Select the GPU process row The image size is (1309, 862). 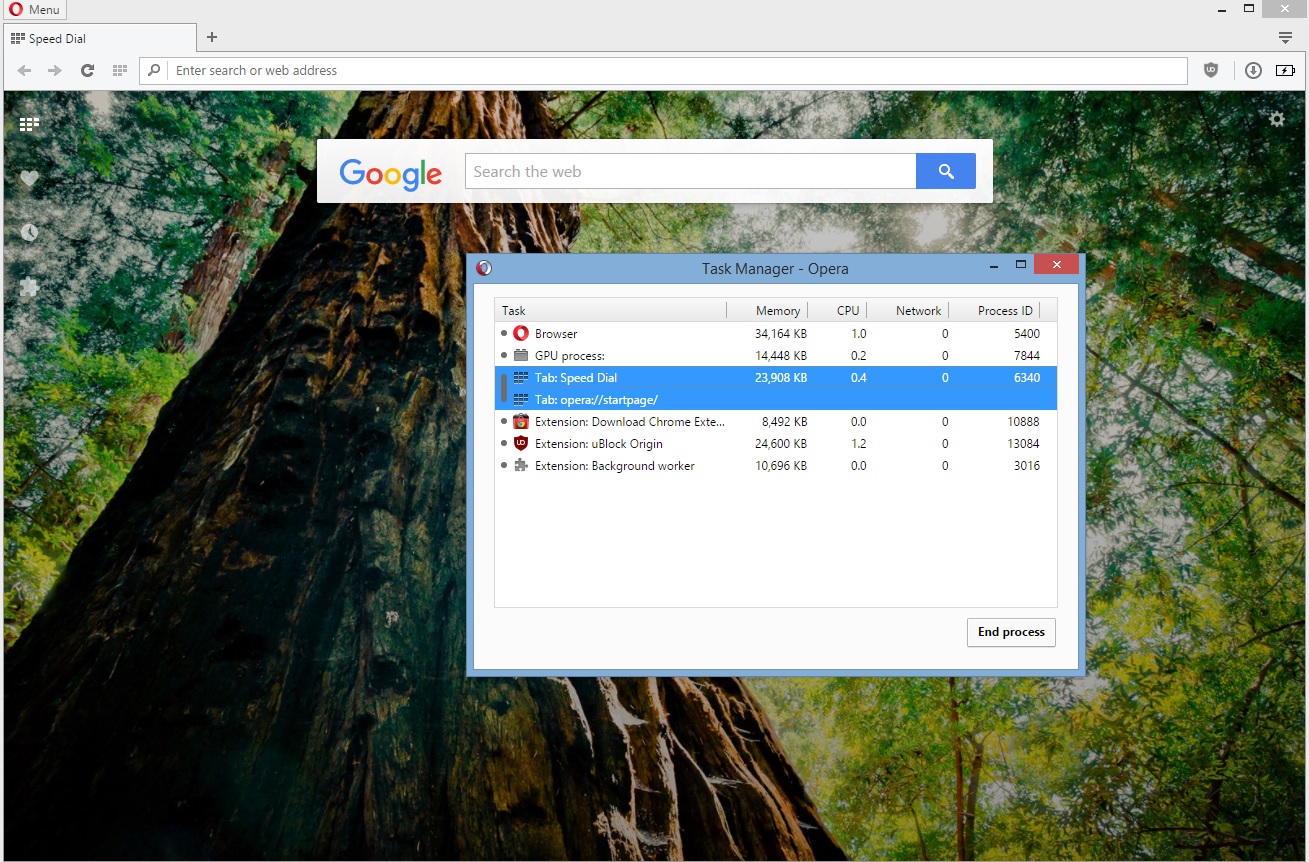point(776,356)
